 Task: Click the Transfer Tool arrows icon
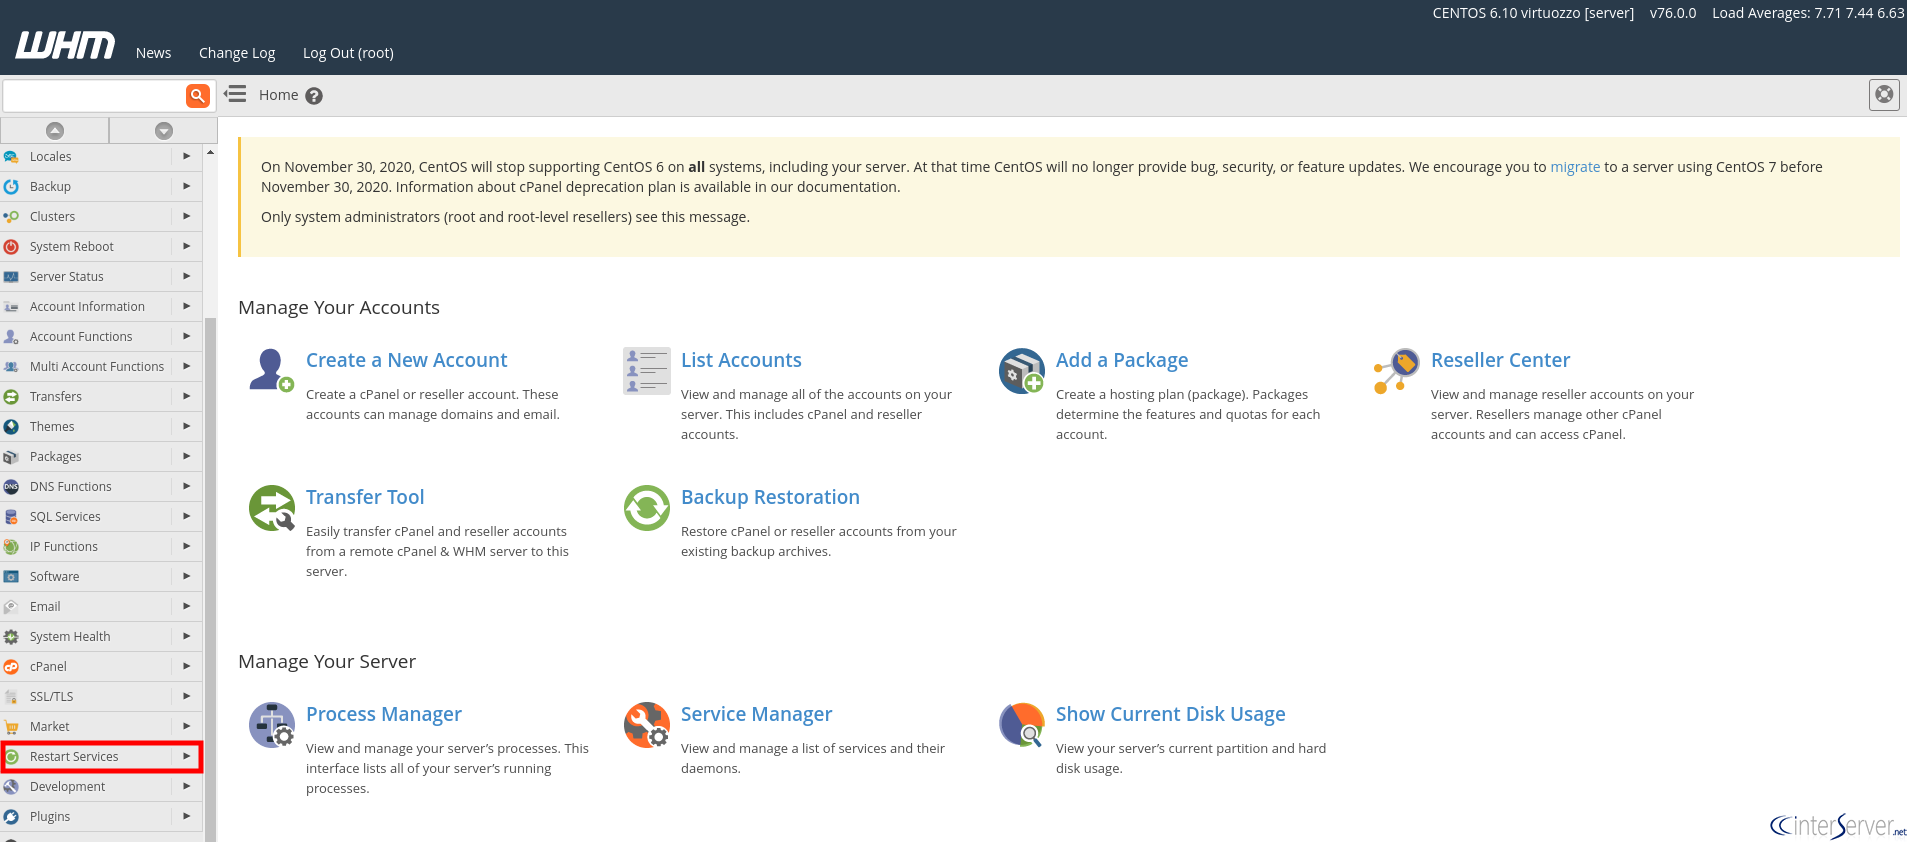pyautogui.click(x=271, y=508)
